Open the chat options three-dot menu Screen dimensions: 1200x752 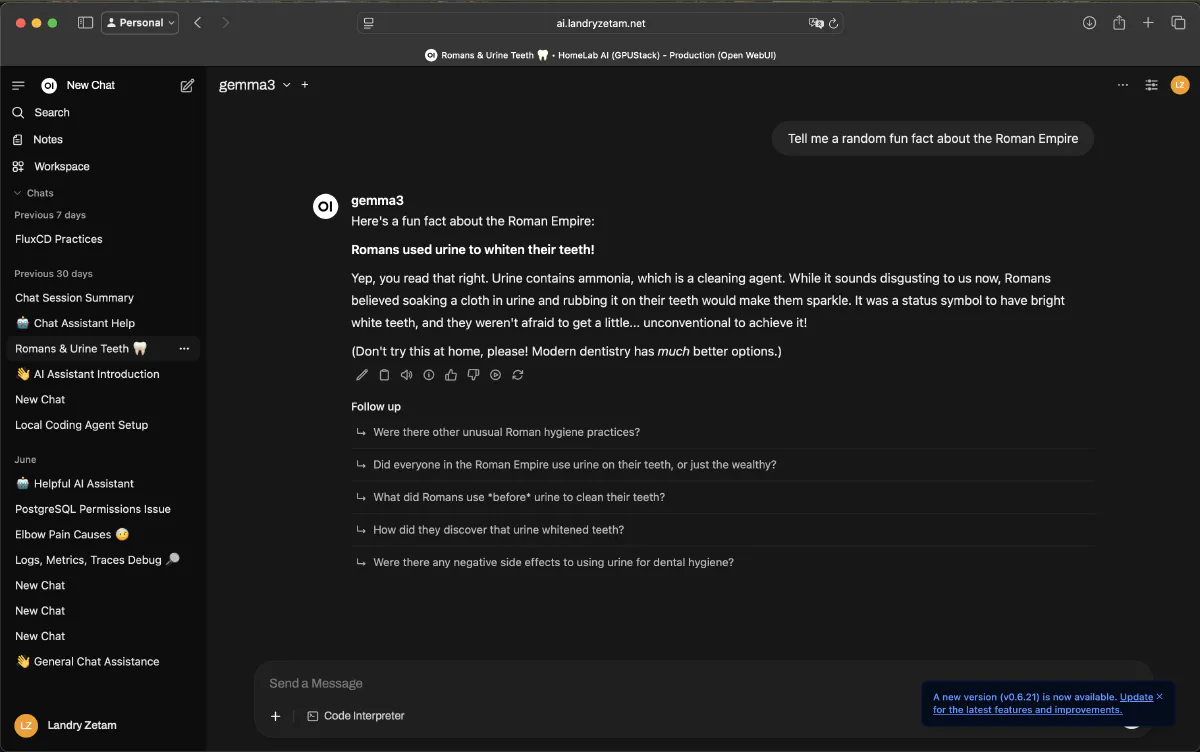[x=1123, y=85]
